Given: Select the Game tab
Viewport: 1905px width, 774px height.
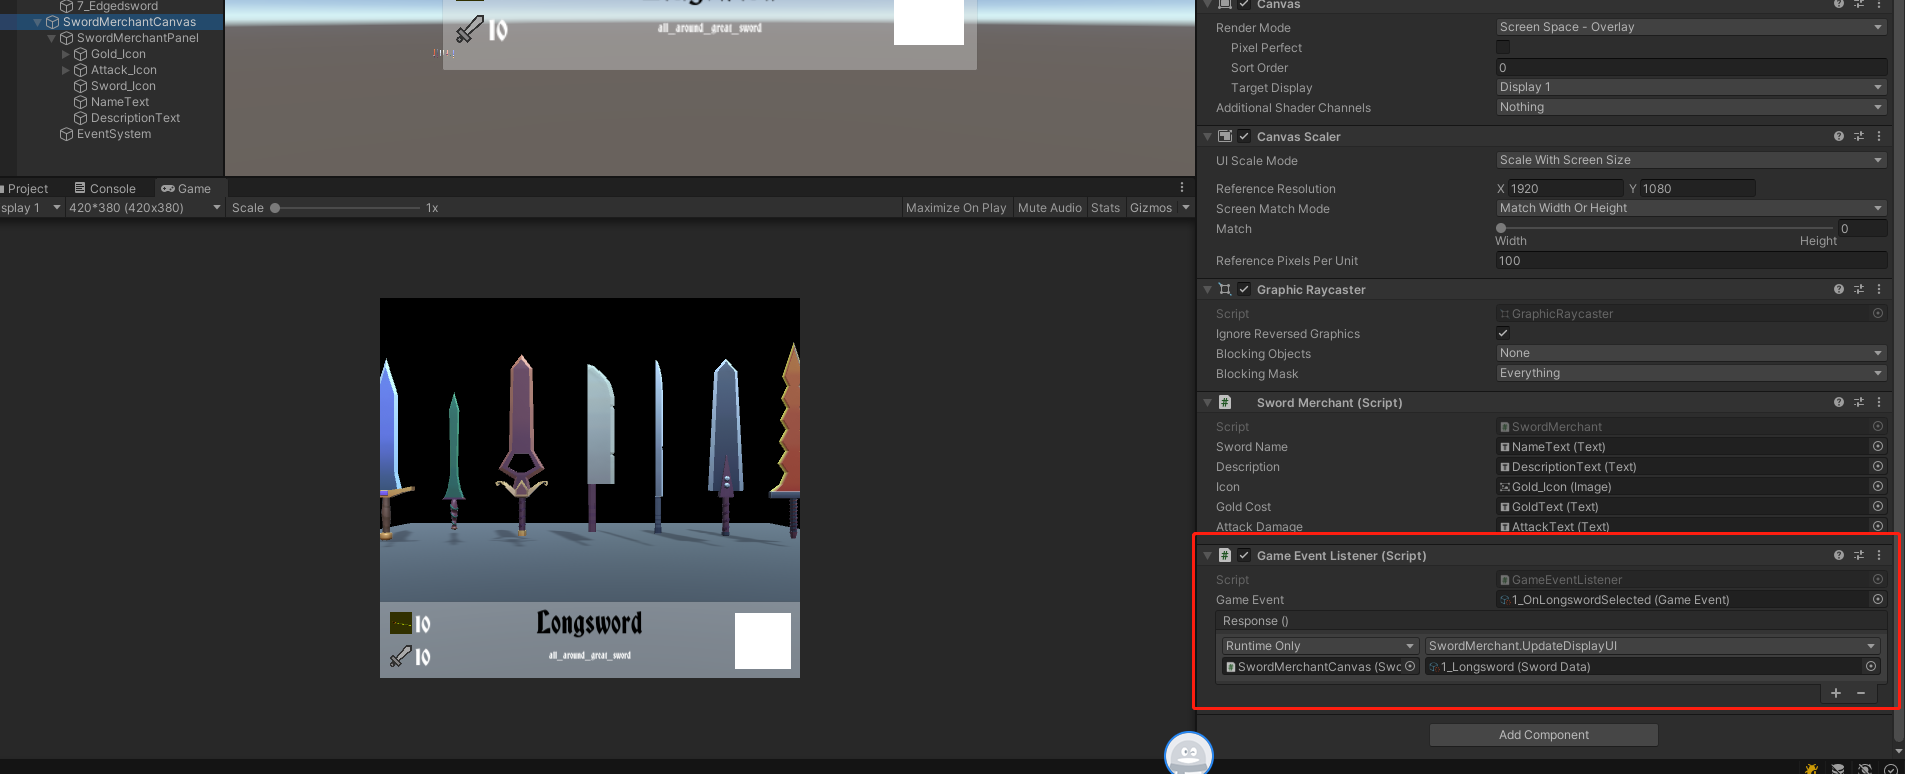Looking at the screenshot, I should click(x=186, y=188).
